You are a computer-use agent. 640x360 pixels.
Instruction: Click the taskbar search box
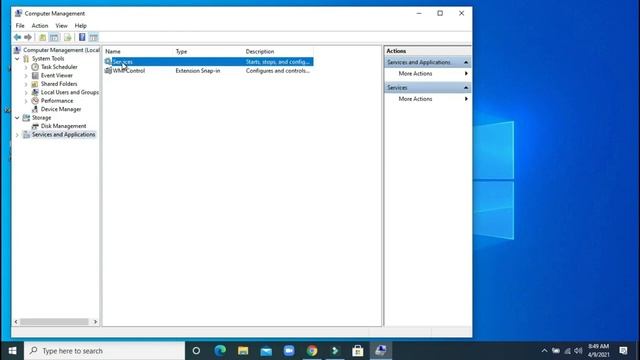pos(104,351)
